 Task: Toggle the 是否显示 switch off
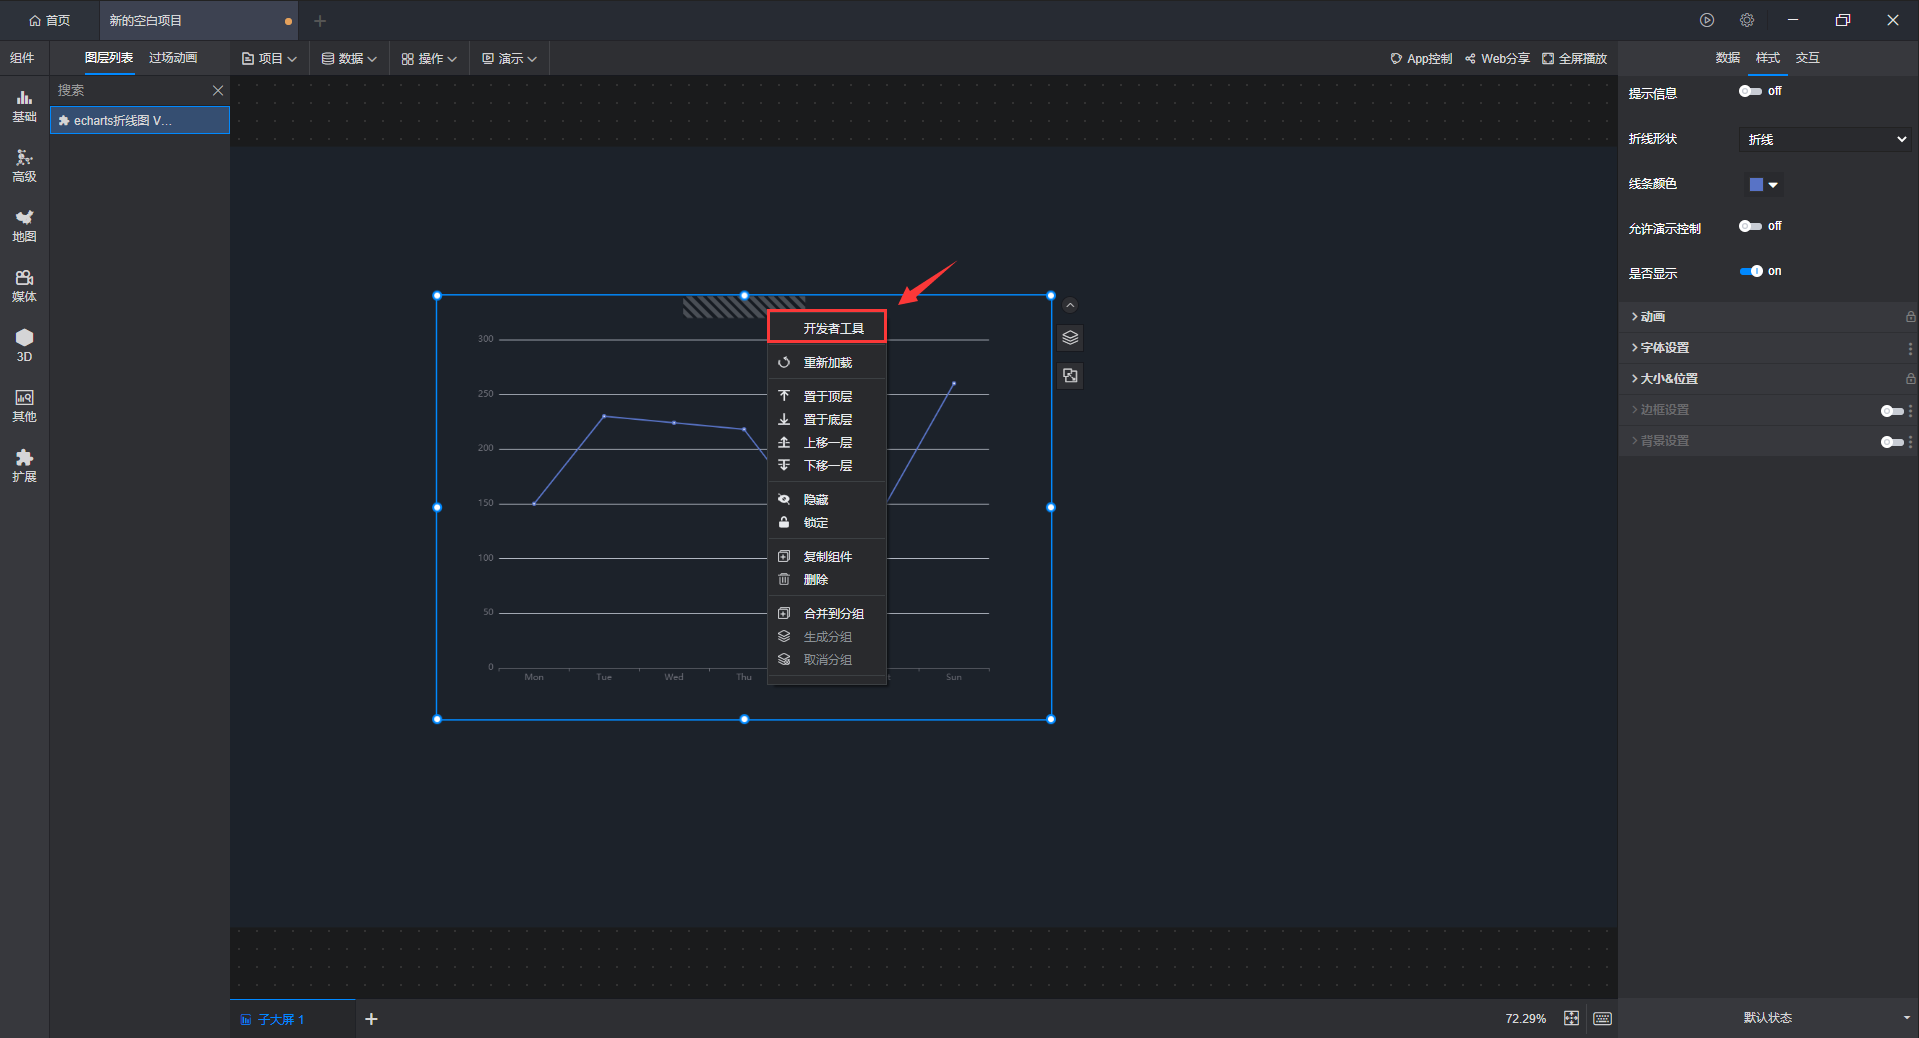tap(1750, 271)
